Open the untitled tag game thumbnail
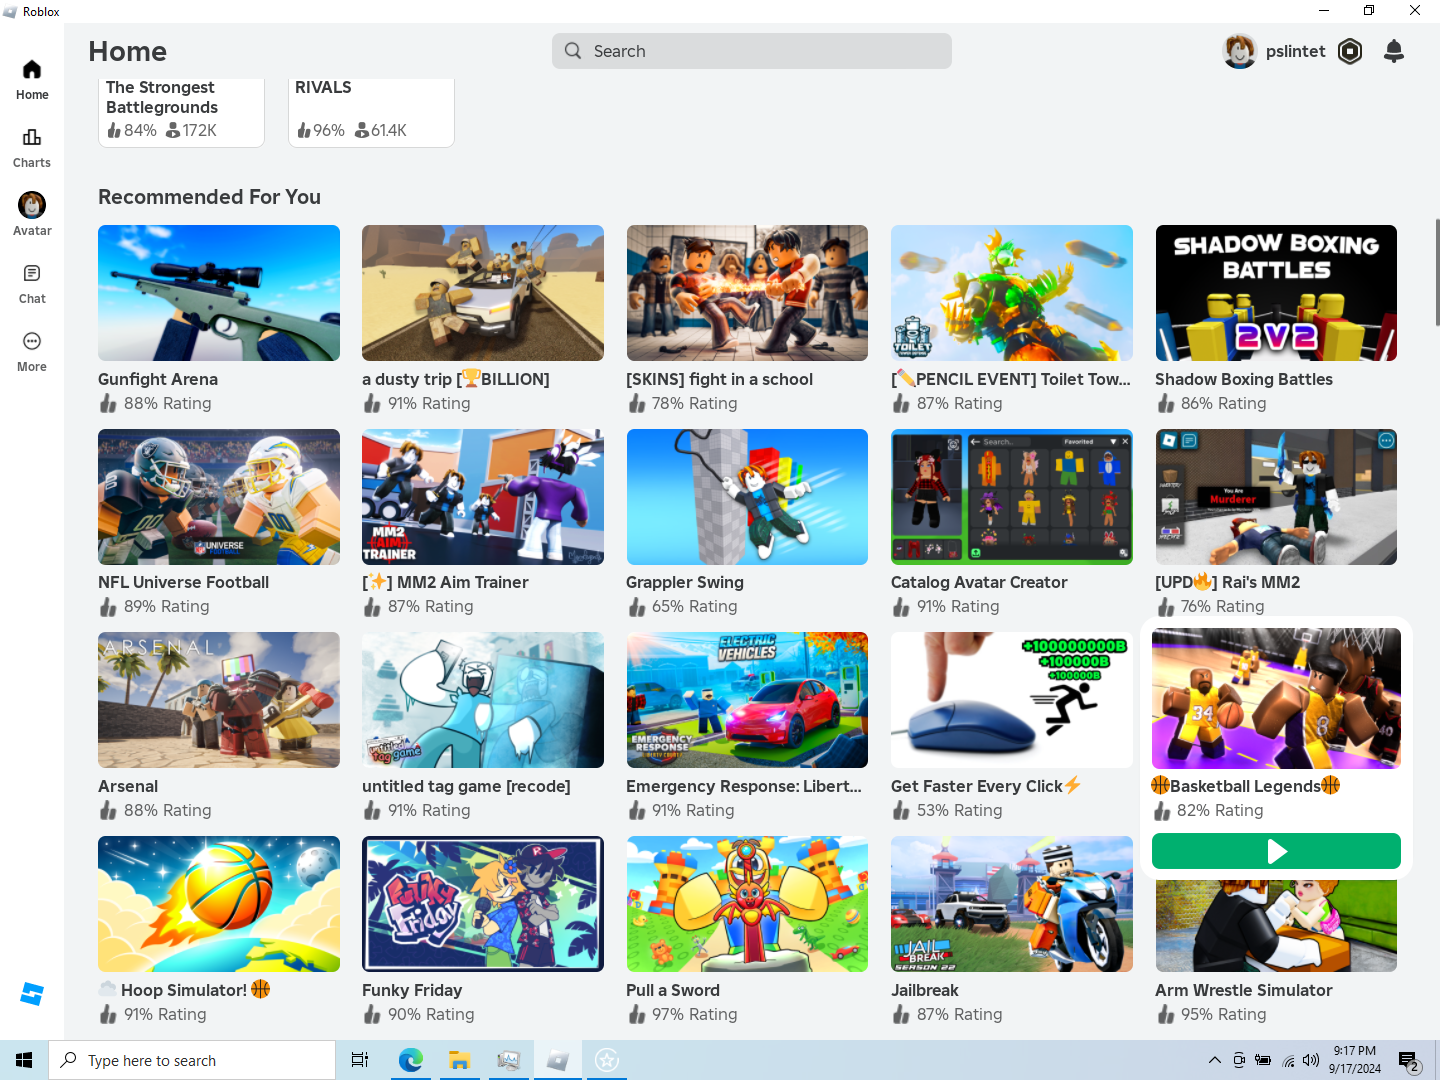Image resolution: width=1440 pixels, height=1080 pixels. point(483,700)
